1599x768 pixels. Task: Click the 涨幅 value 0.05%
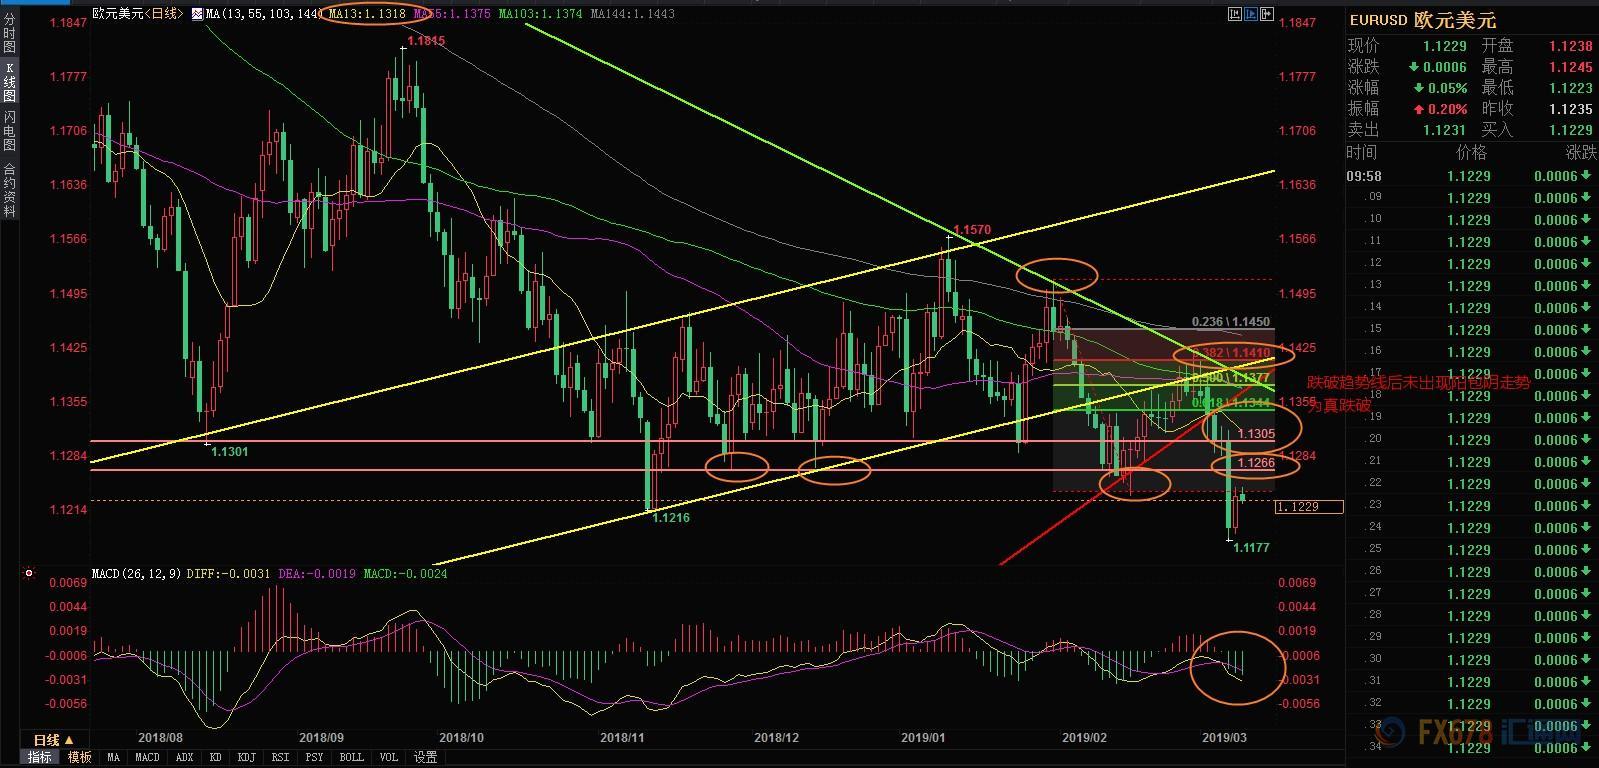[x=1447, y=88]
